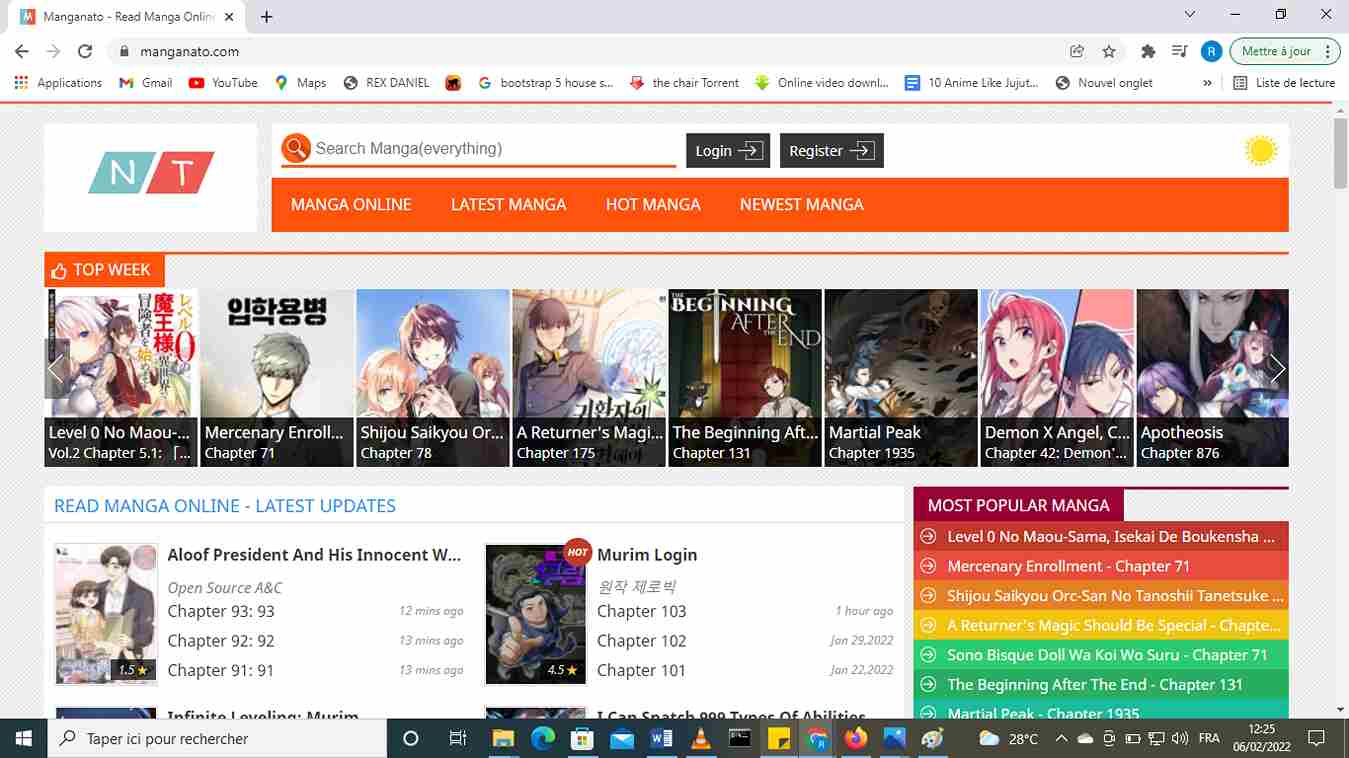This screenshot has width=1349, height=758.
Task: Launch Microsoft Edge from the taskbar
Action: coord(543,739)
